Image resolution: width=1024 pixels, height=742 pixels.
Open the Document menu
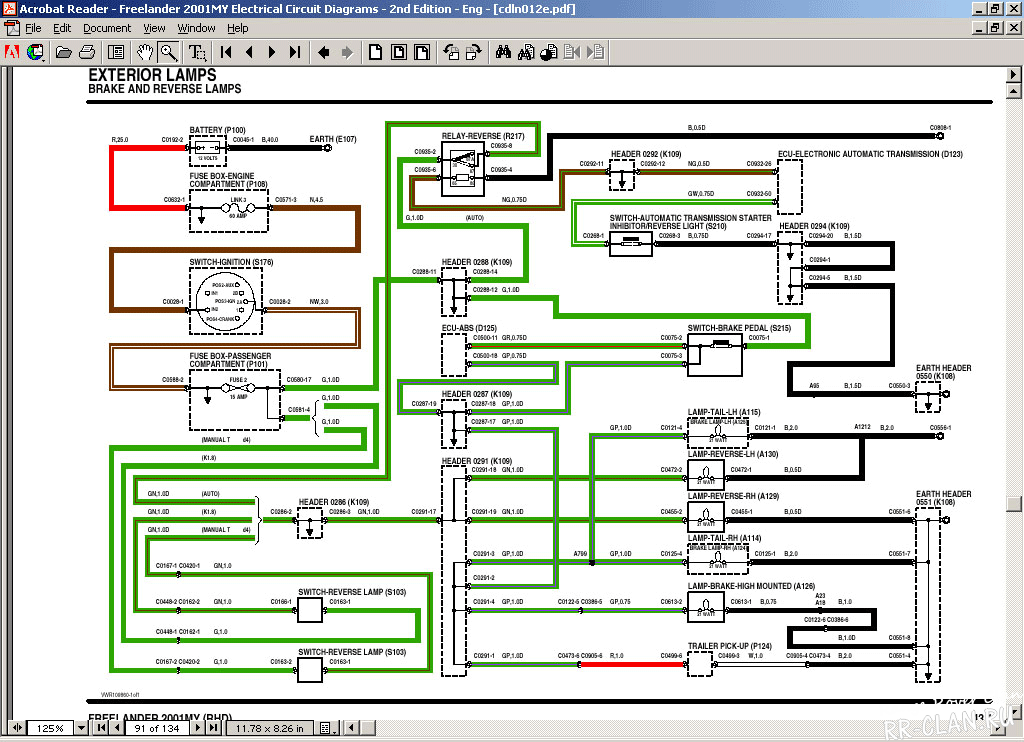point(106,28)
